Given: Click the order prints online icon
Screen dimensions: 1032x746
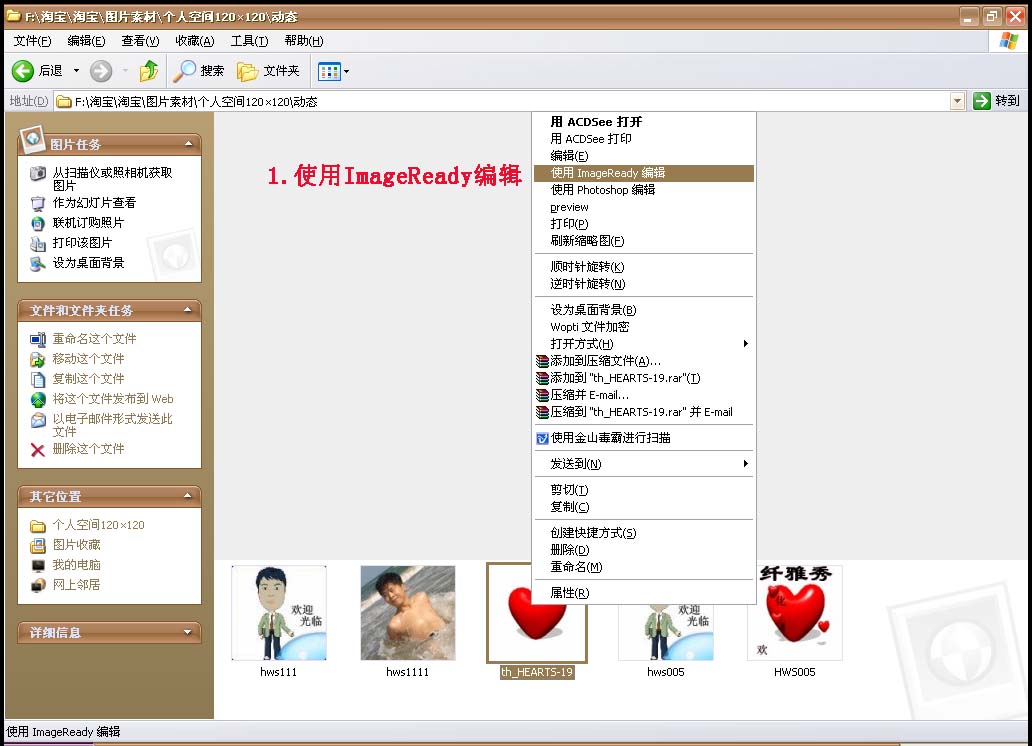Looking at the screenshot, I should tap(38, 223).
